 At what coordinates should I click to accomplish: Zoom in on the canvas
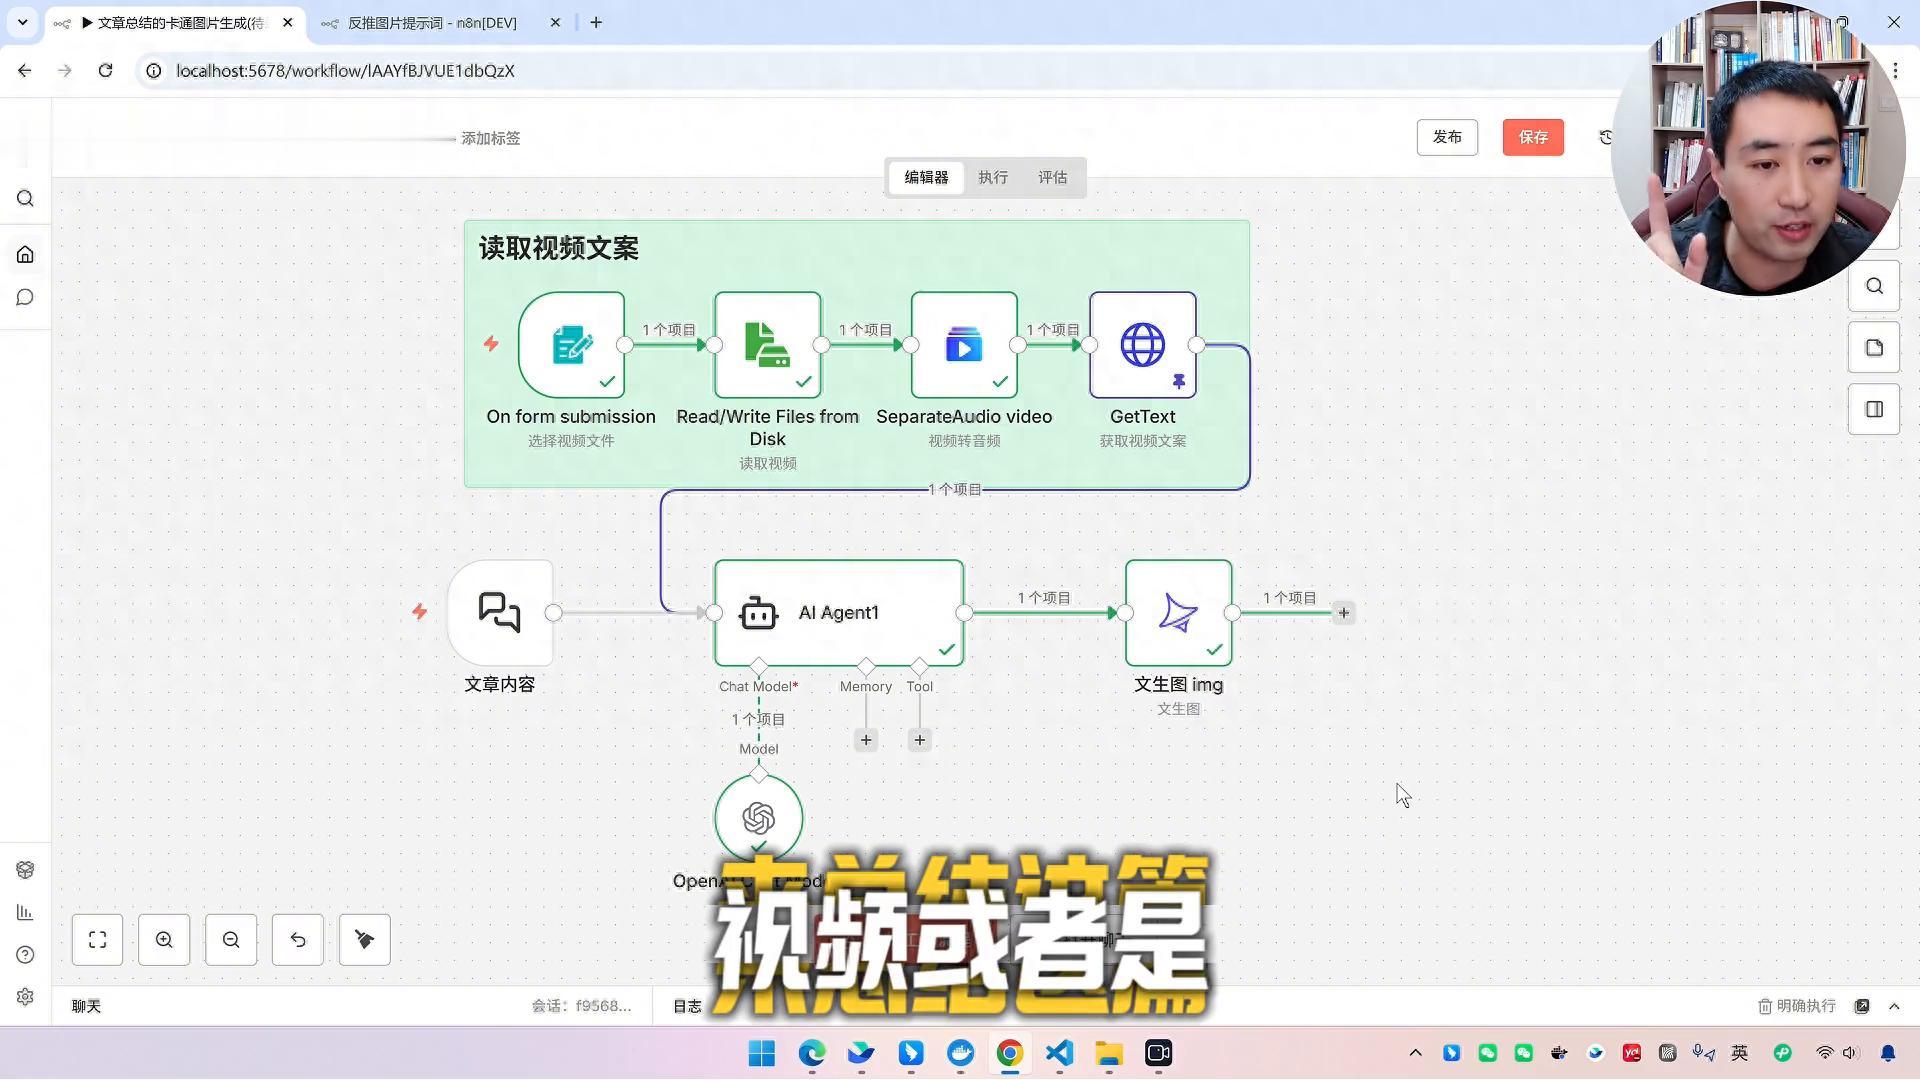164,940
